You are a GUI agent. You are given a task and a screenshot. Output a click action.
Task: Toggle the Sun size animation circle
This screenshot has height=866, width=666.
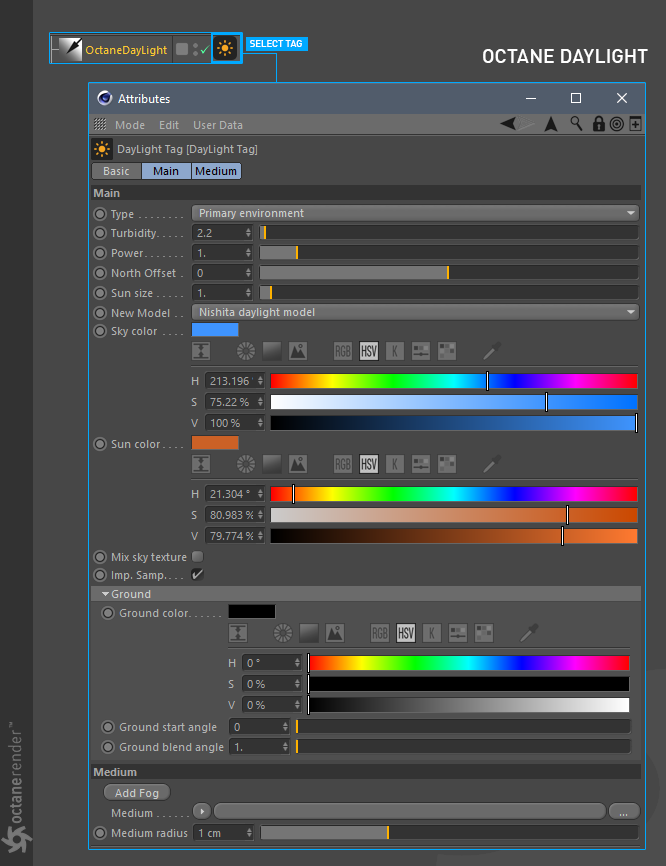(x=100, y=293)
